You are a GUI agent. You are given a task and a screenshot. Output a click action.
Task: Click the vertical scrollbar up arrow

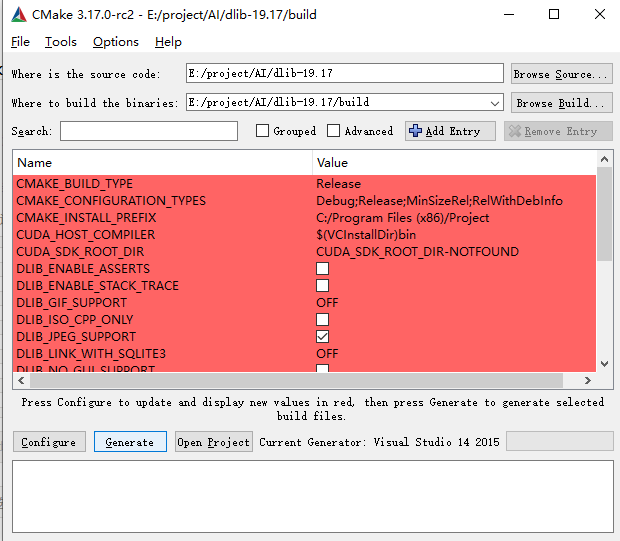click(x=604, y=159)
